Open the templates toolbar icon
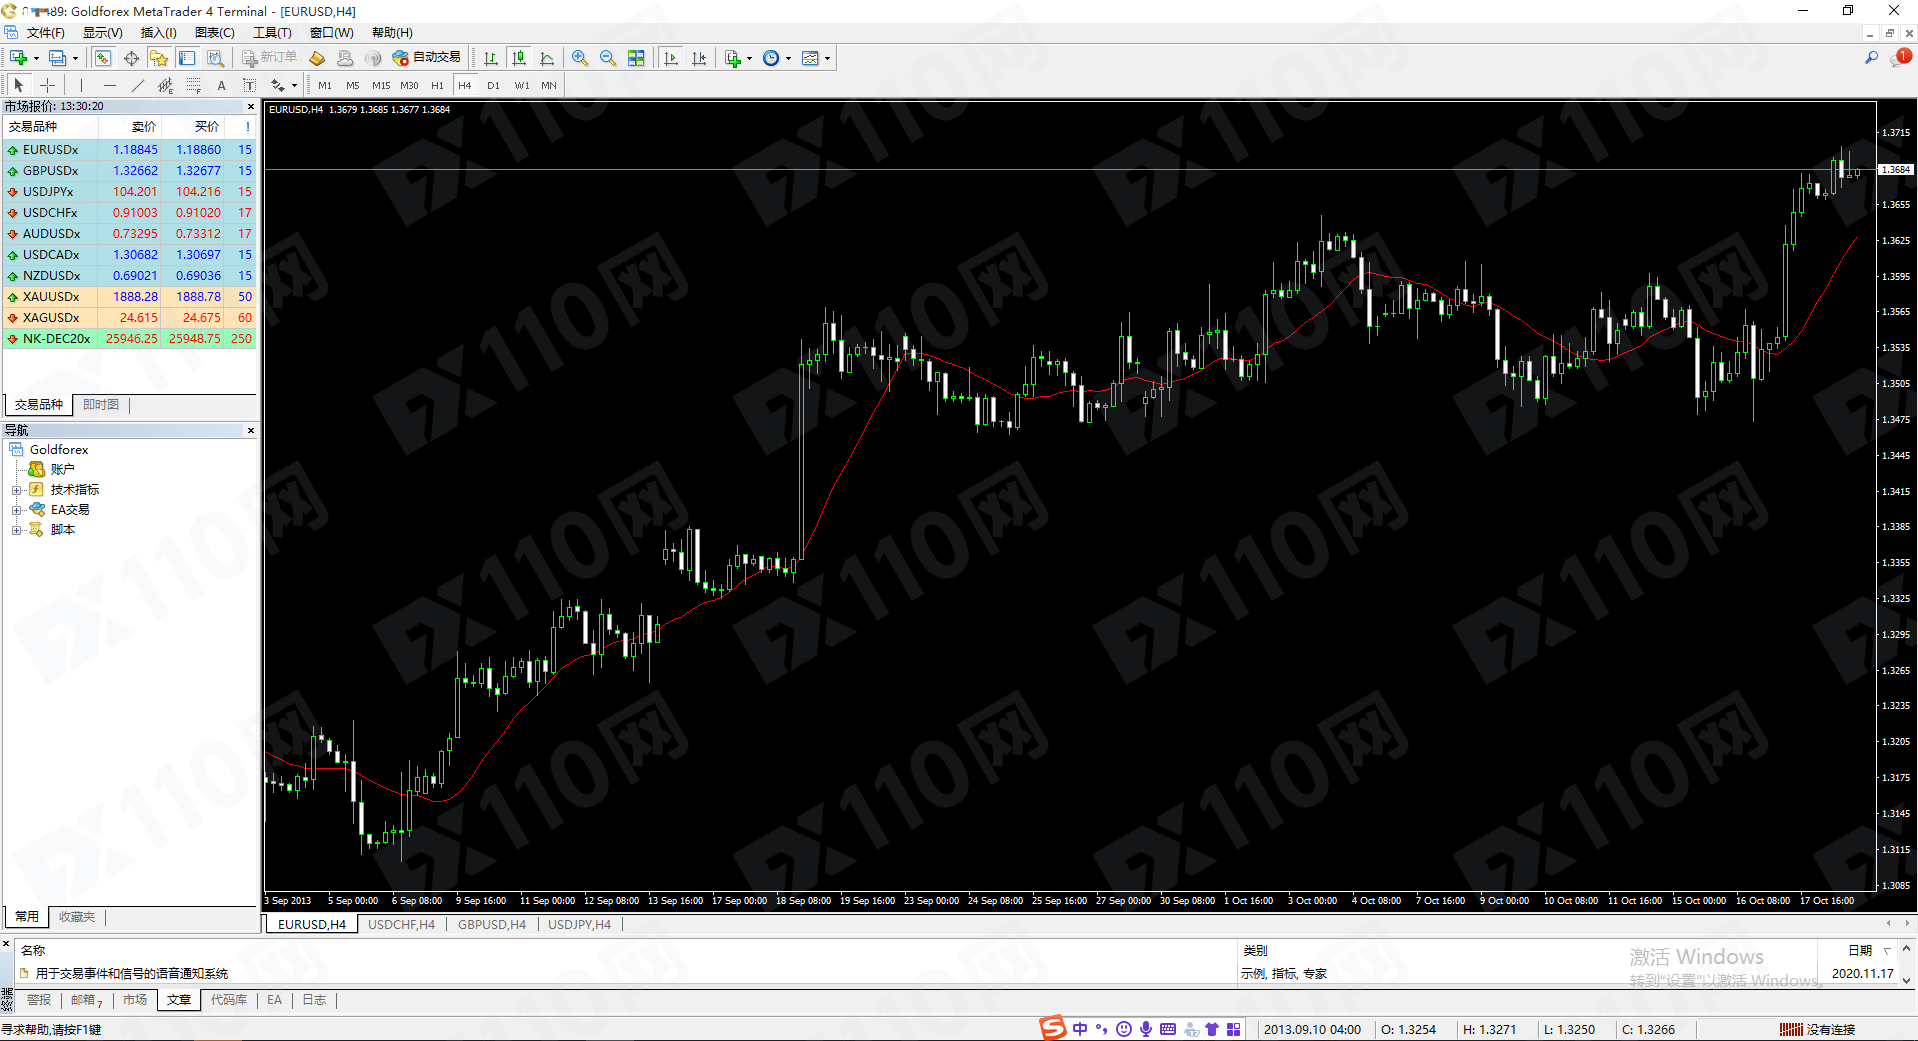 click(x=810, y=58)
